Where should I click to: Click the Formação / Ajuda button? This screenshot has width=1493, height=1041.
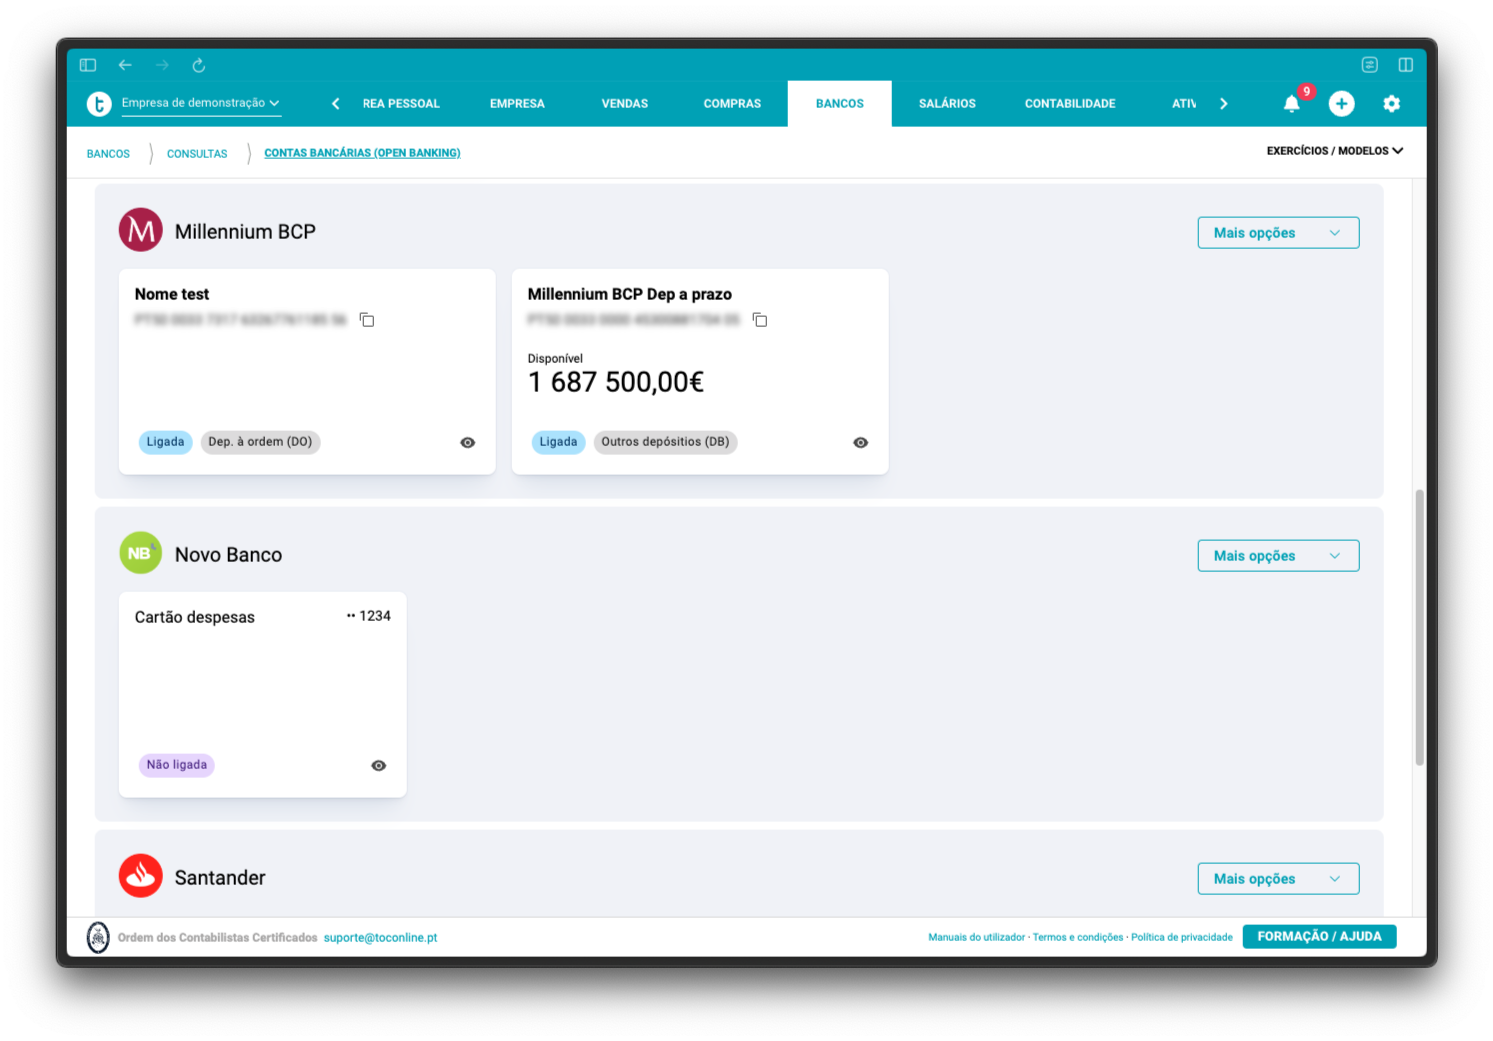coord(1319,936)
